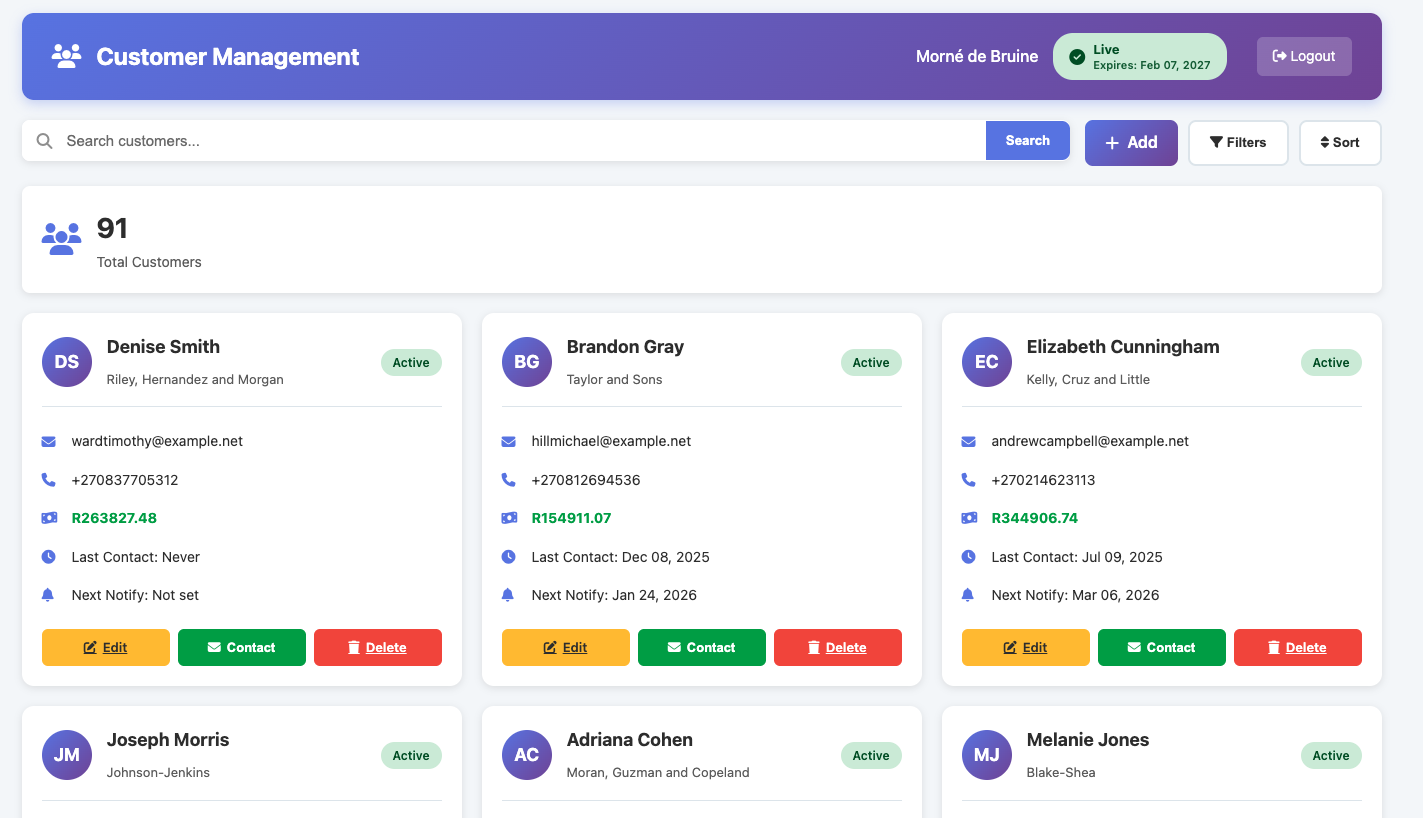
Task: Open the Sort options
Action: click(x=1340, y=142)
